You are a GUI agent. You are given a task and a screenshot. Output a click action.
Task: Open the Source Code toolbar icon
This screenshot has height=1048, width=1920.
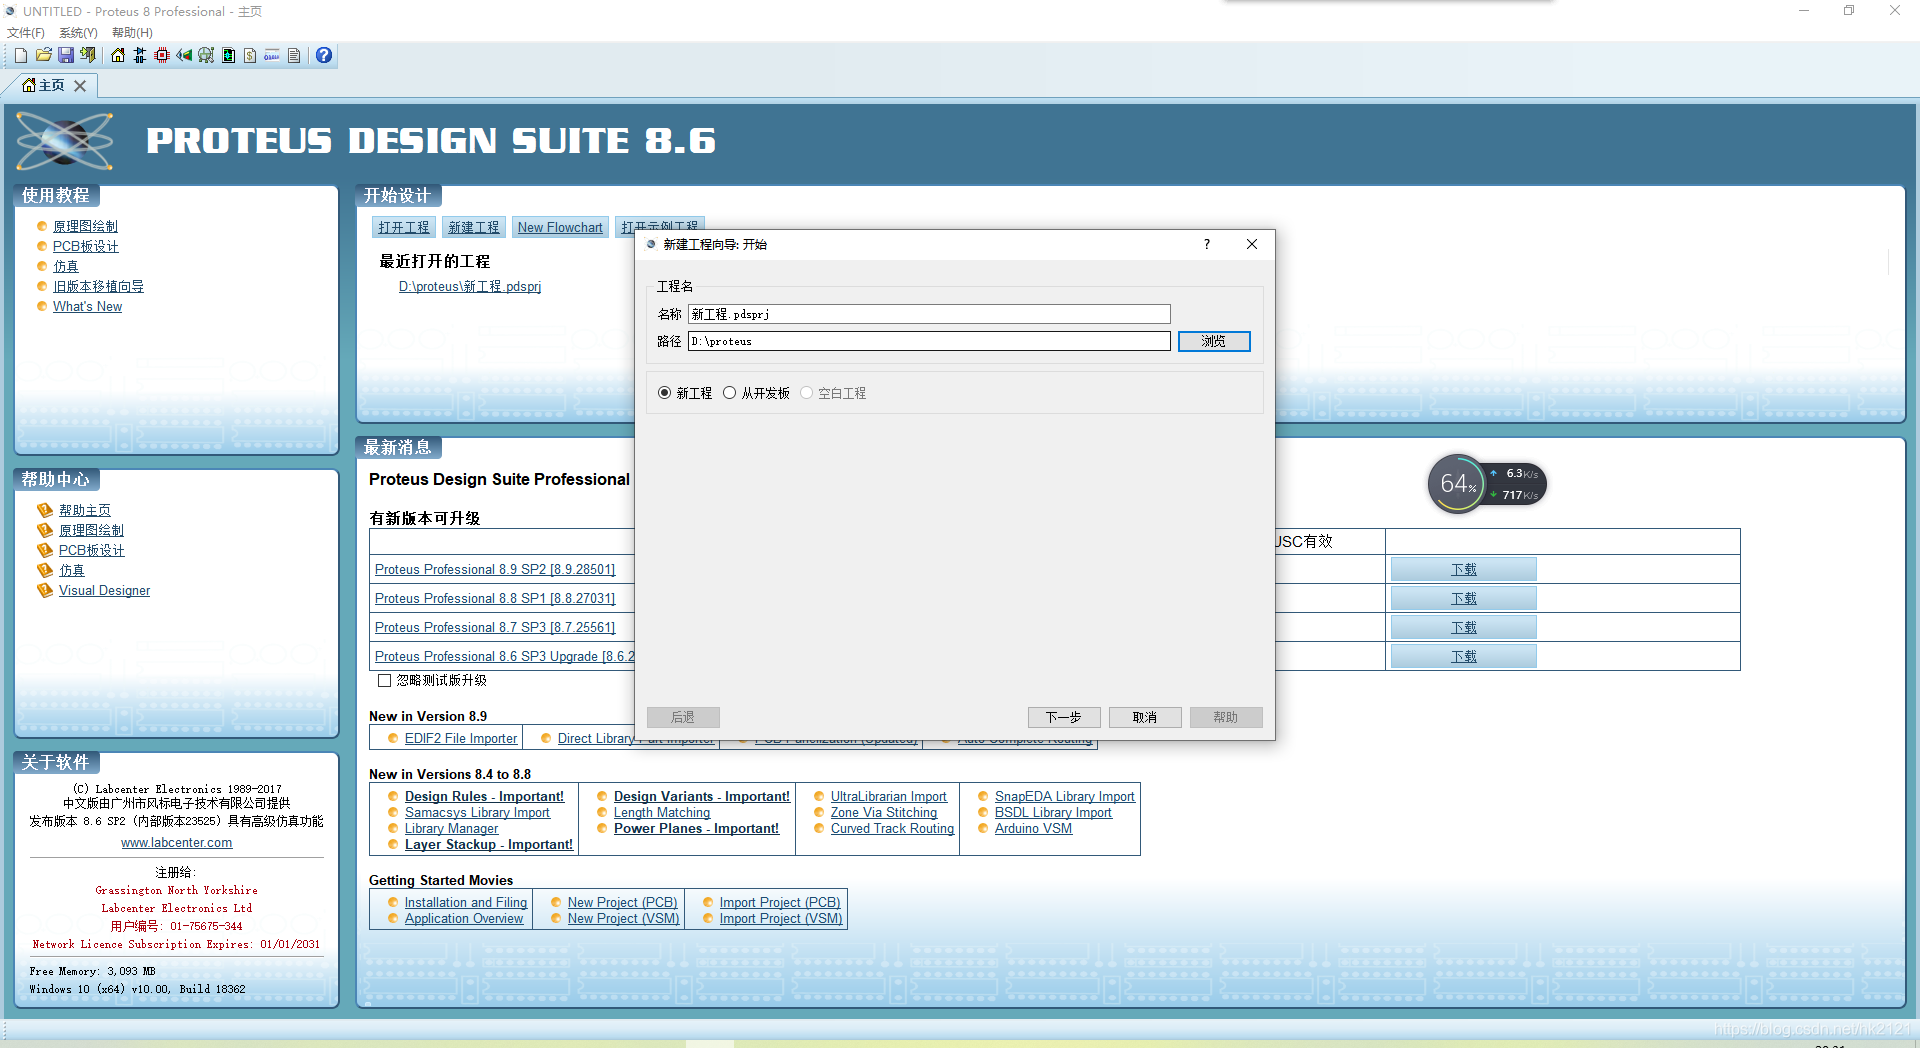272,55
